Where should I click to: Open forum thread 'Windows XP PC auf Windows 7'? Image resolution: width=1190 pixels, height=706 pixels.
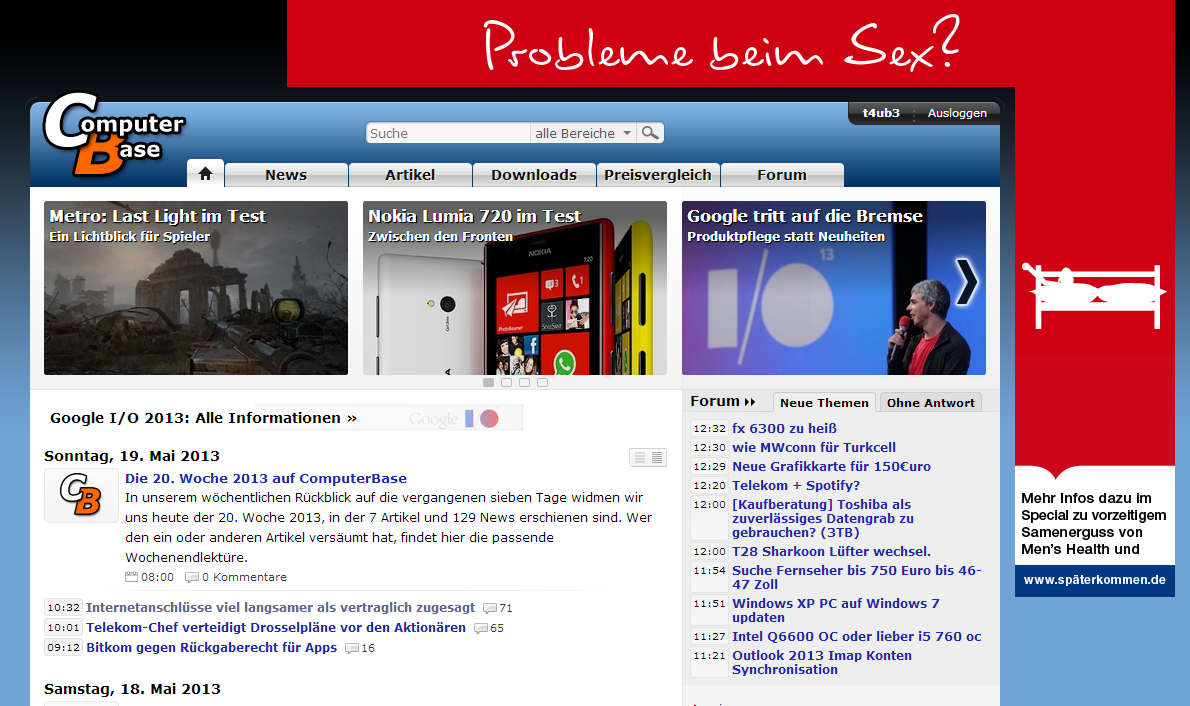836,610
